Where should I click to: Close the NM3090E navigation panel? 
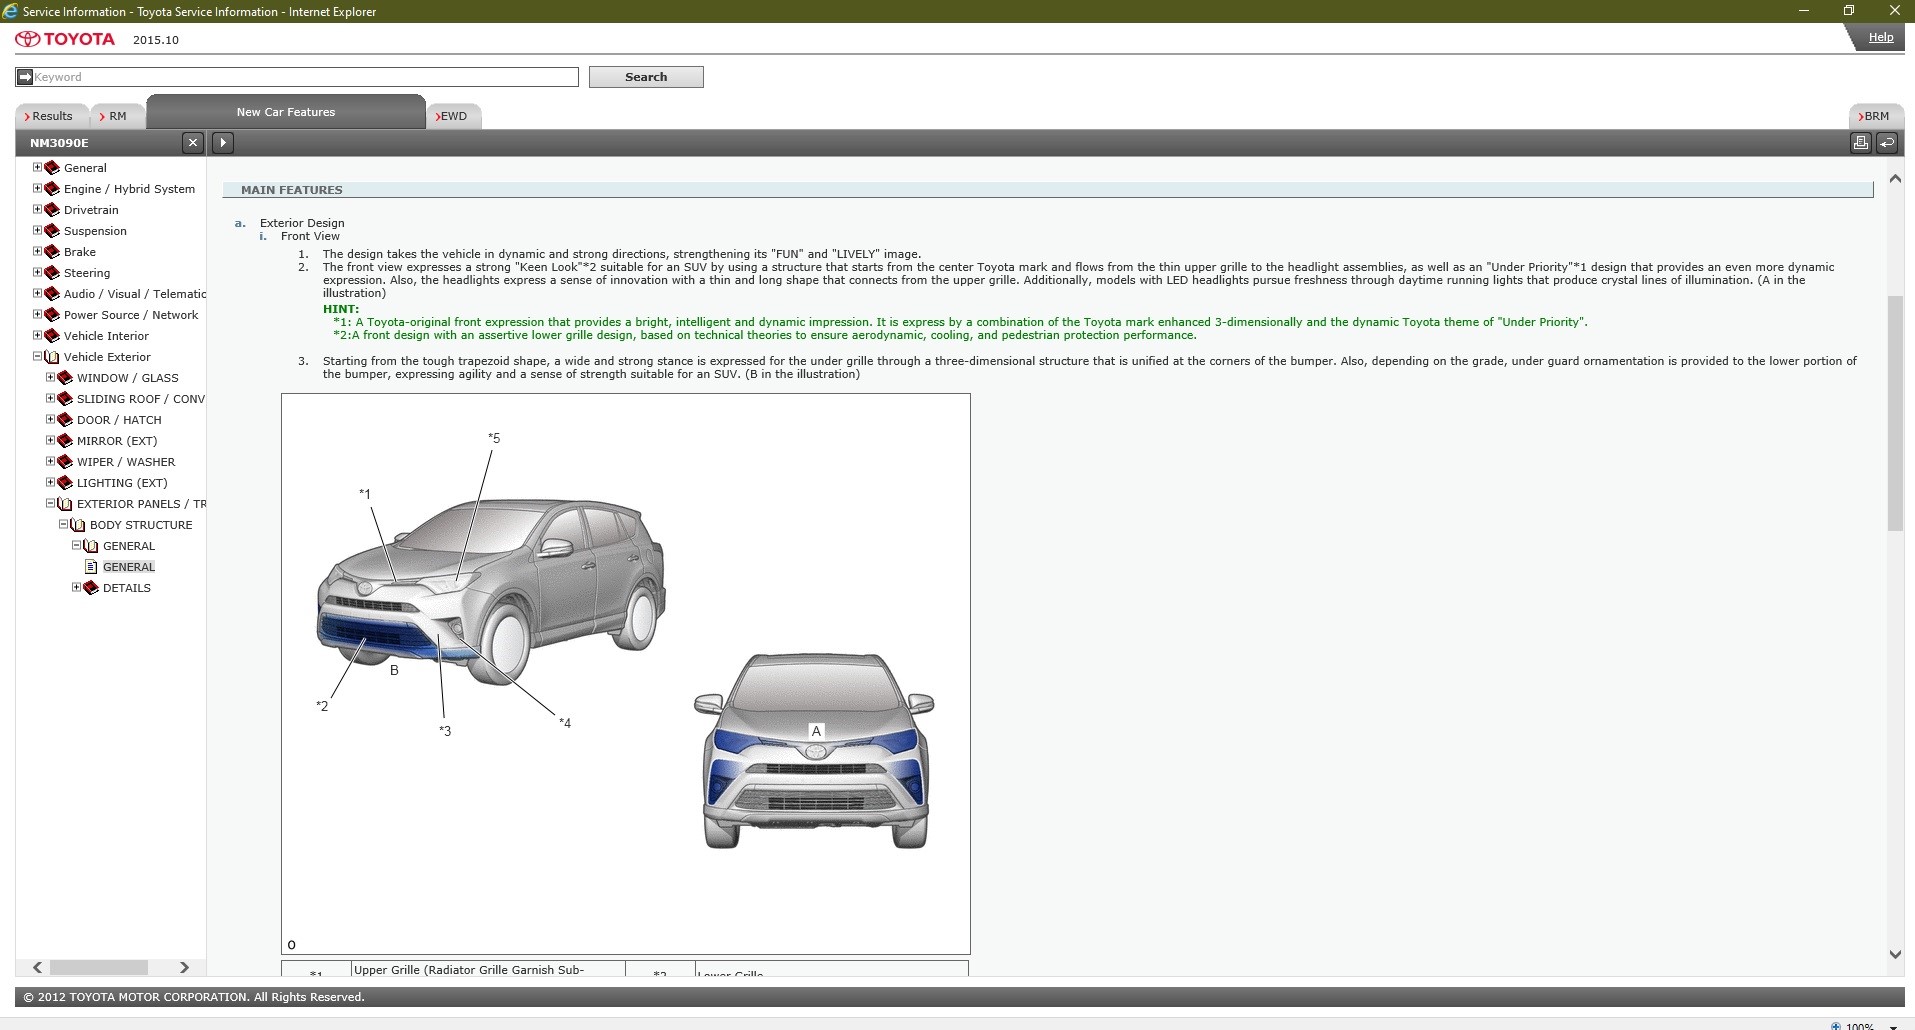tap(193, 143)
